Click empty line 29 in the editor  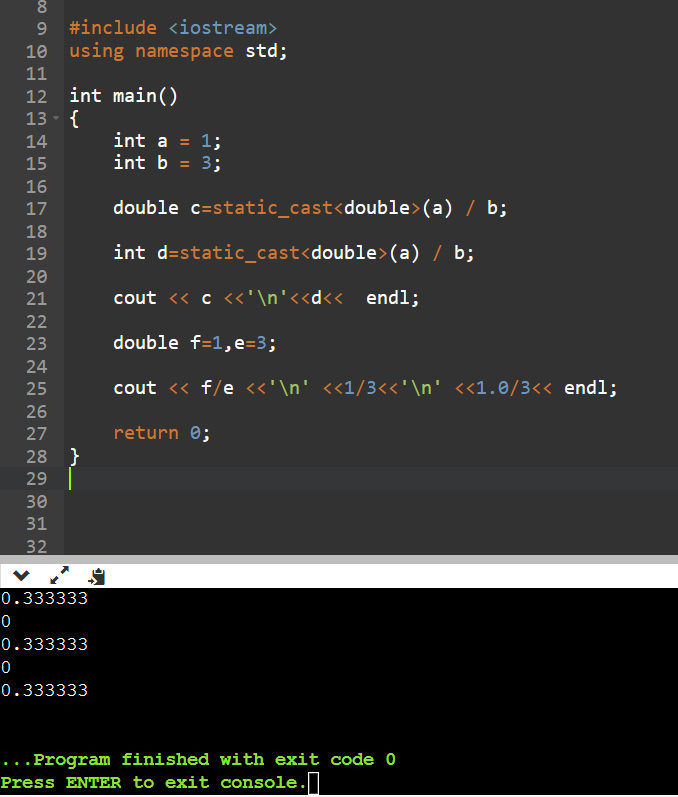300,479
